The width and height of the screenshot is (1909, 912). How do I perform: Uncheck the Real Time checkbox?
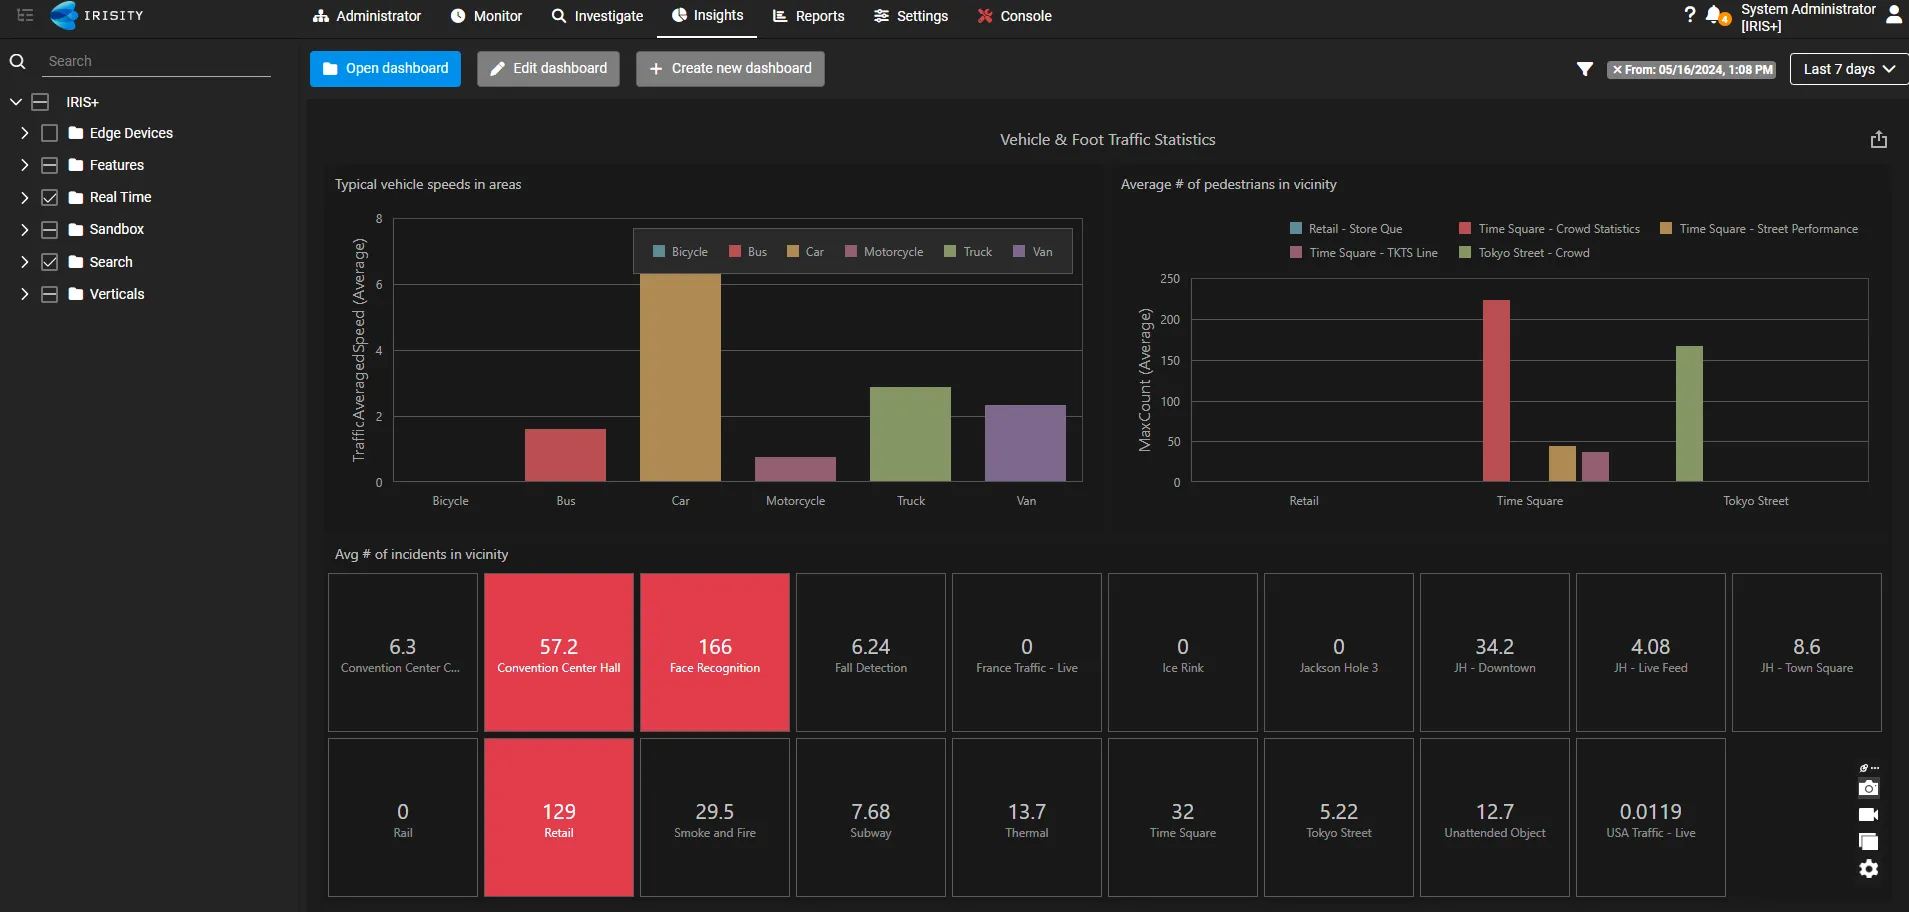click(49, 197)
